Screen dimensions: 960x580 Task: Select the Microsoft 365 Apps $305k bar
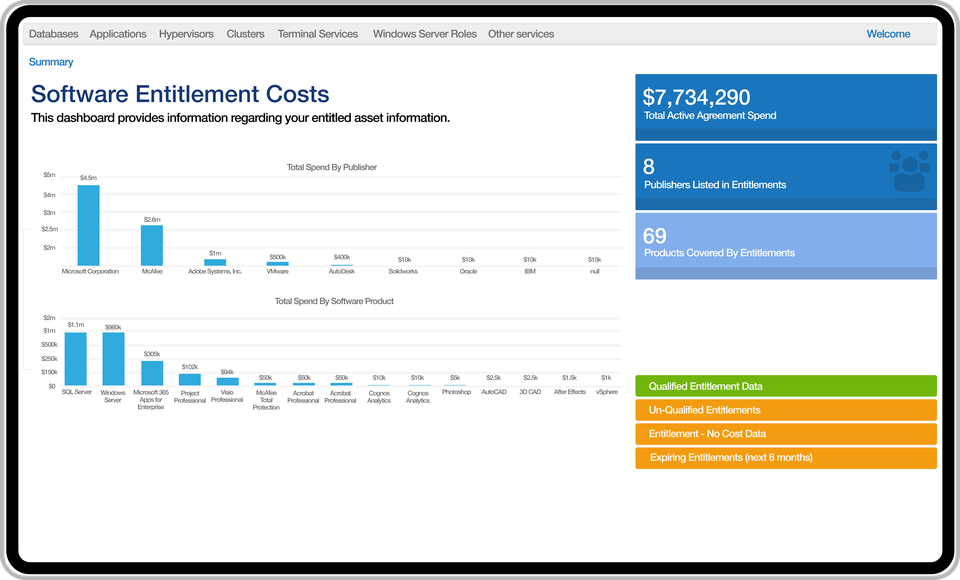click(152, 373)
